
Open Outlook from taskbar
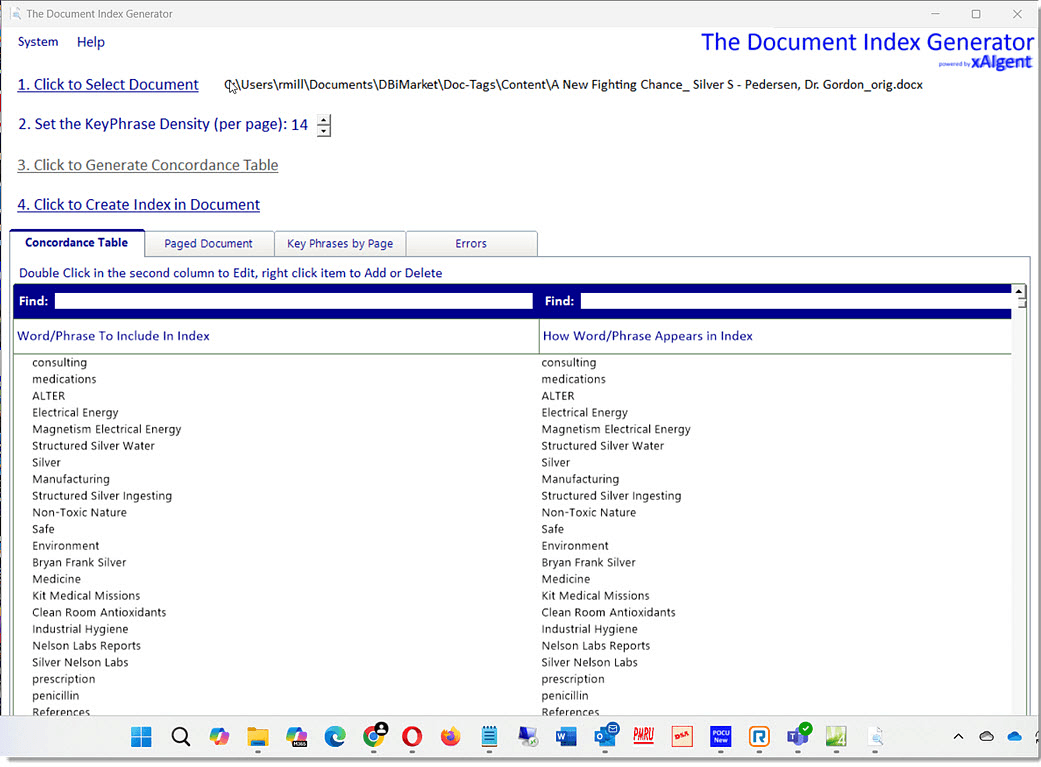[605, 736]
